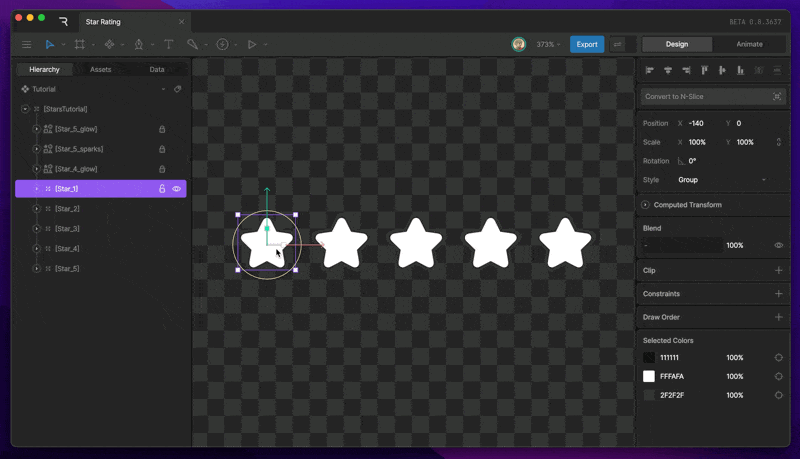Click the second star on canvas

341,244
